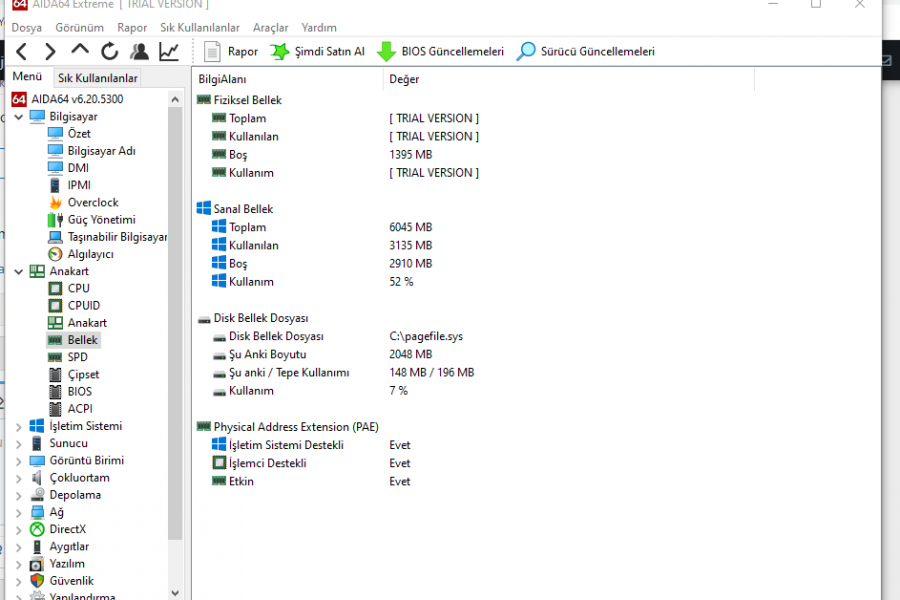Image resolution: width=900 pixels, height=600 pixels.
Task: Open the user profile icon in toolbar
Action: coord(139,52)
